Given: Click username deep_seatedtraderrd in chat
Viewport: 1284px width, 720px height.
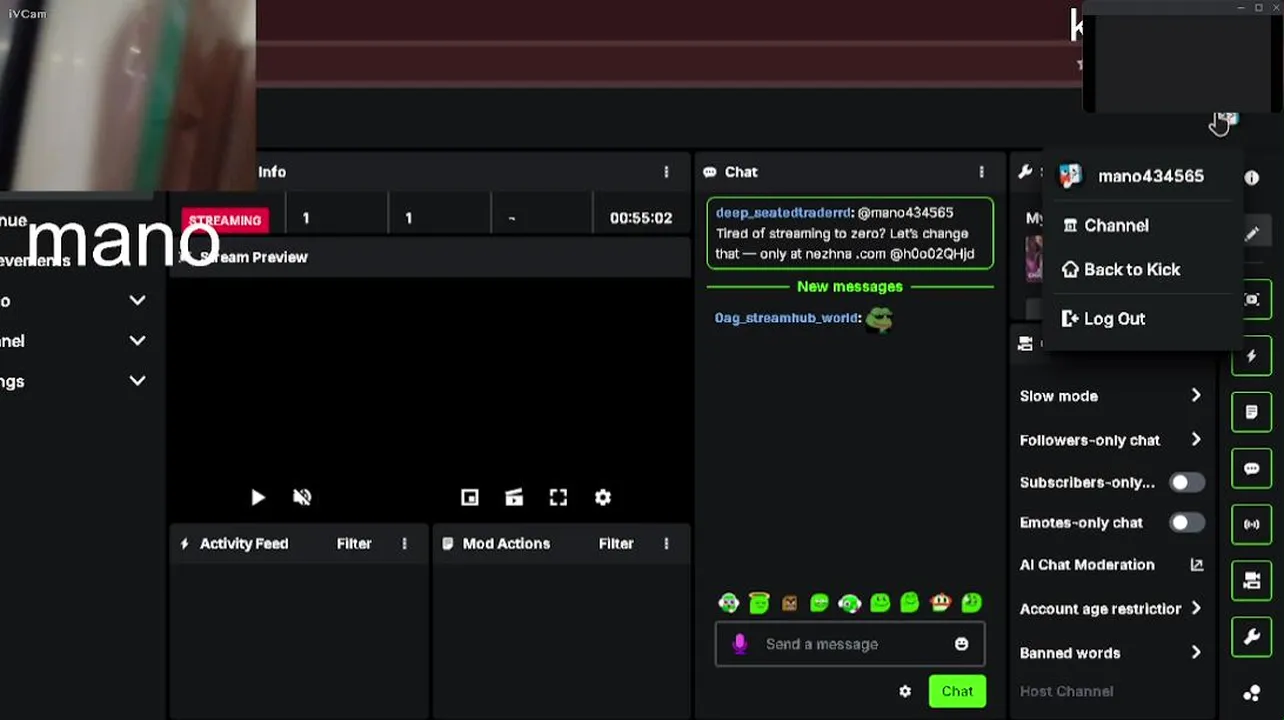Looking at the screenshot, I should point(784,213).
